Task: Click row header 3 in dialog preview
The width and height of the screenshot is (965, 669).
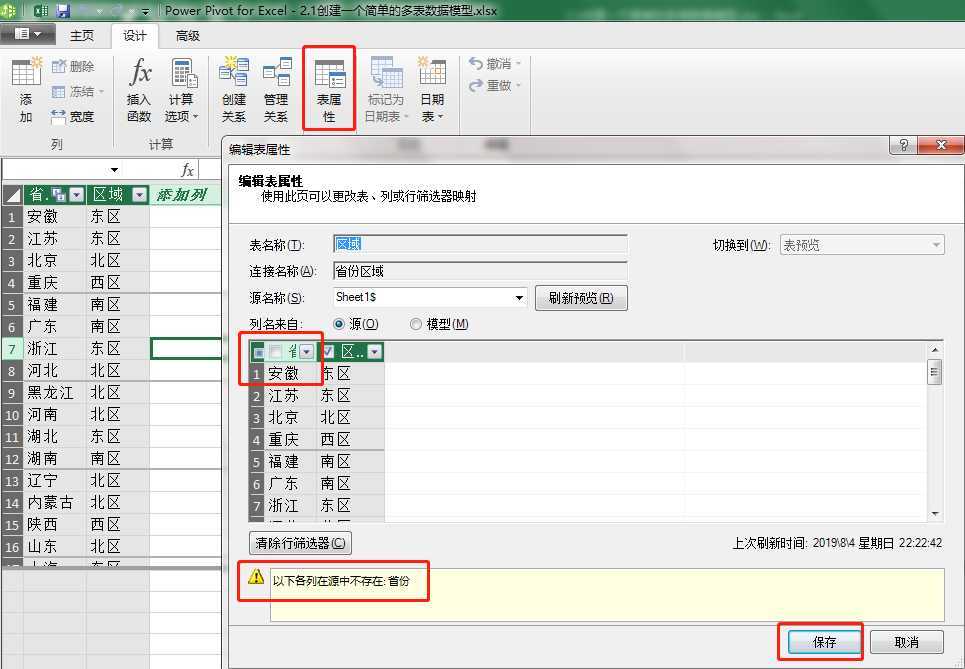Action: [x=257, y=418]
